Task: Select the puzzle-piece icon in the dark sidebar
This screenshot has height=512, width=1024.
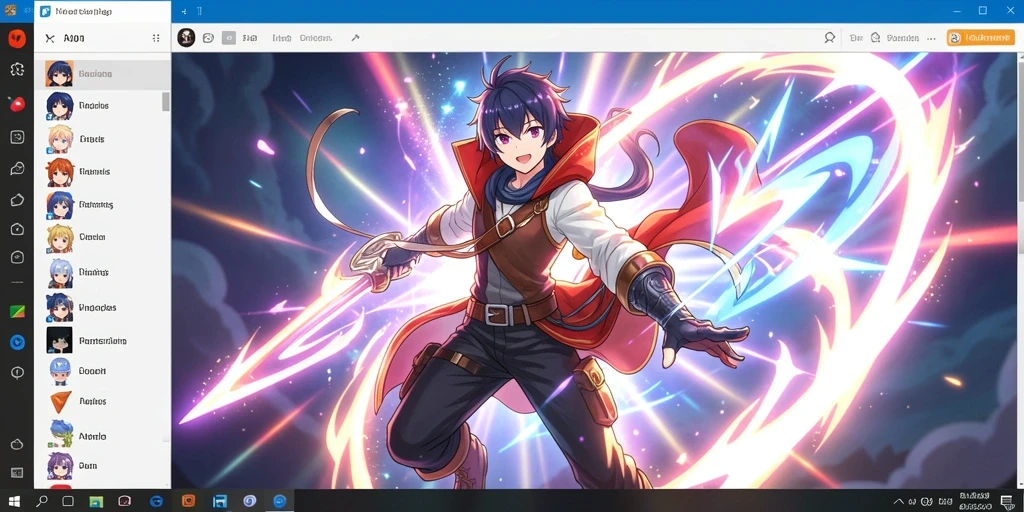Action: [x=17, y=69]
